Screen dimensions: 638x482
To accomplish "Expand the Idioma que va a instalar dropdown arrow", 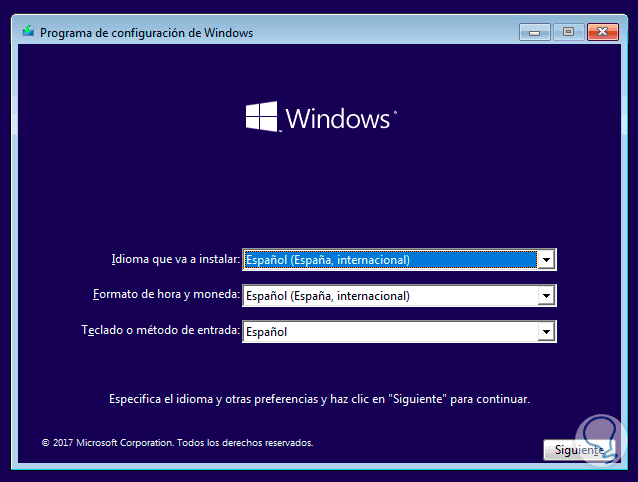I will click(x=546, y=260).
